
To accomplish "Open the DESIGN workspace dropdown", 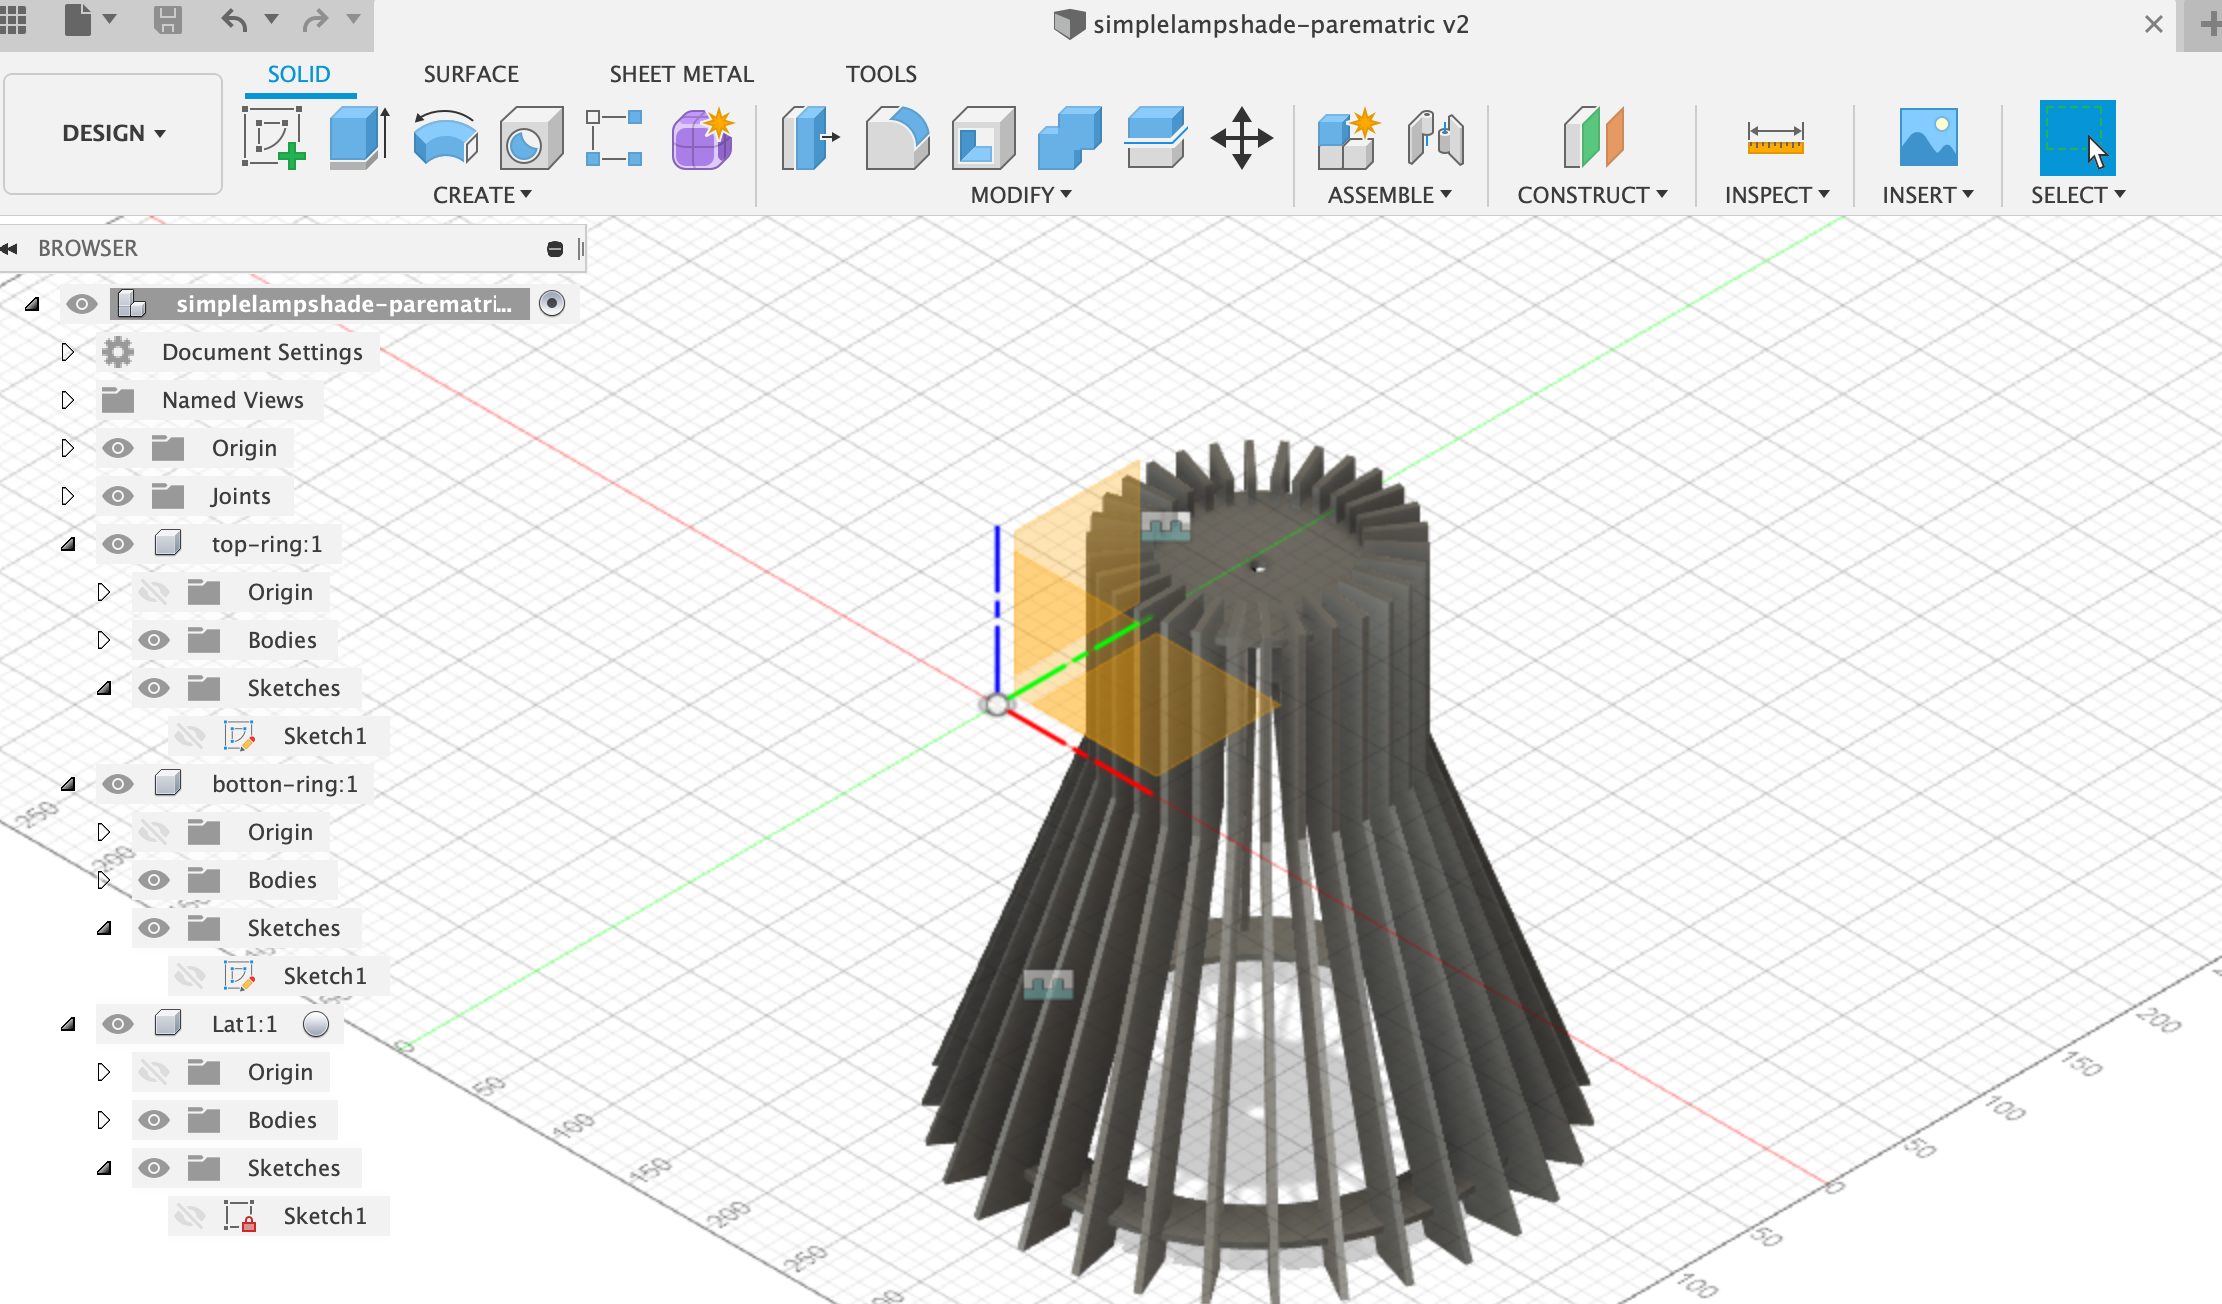I will [113, 133].
